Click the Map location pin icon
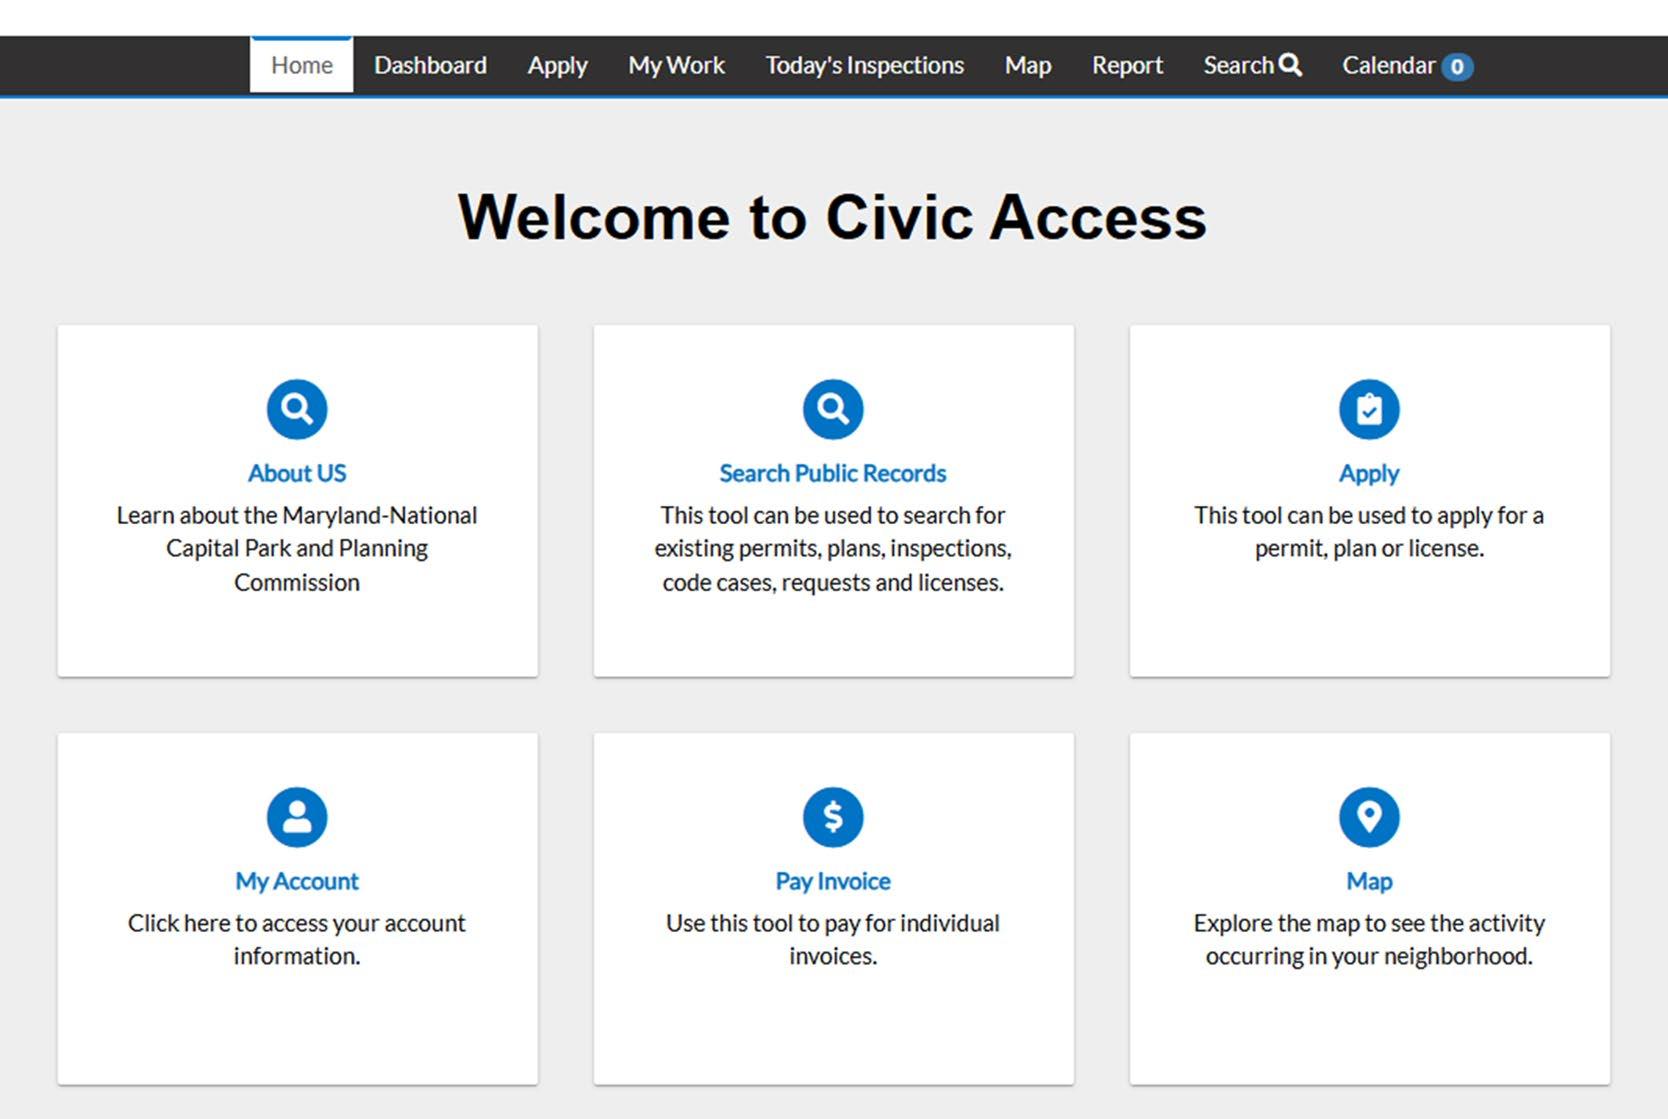The width and height of the screenshot is (1668, 1119). point(1369,817)
